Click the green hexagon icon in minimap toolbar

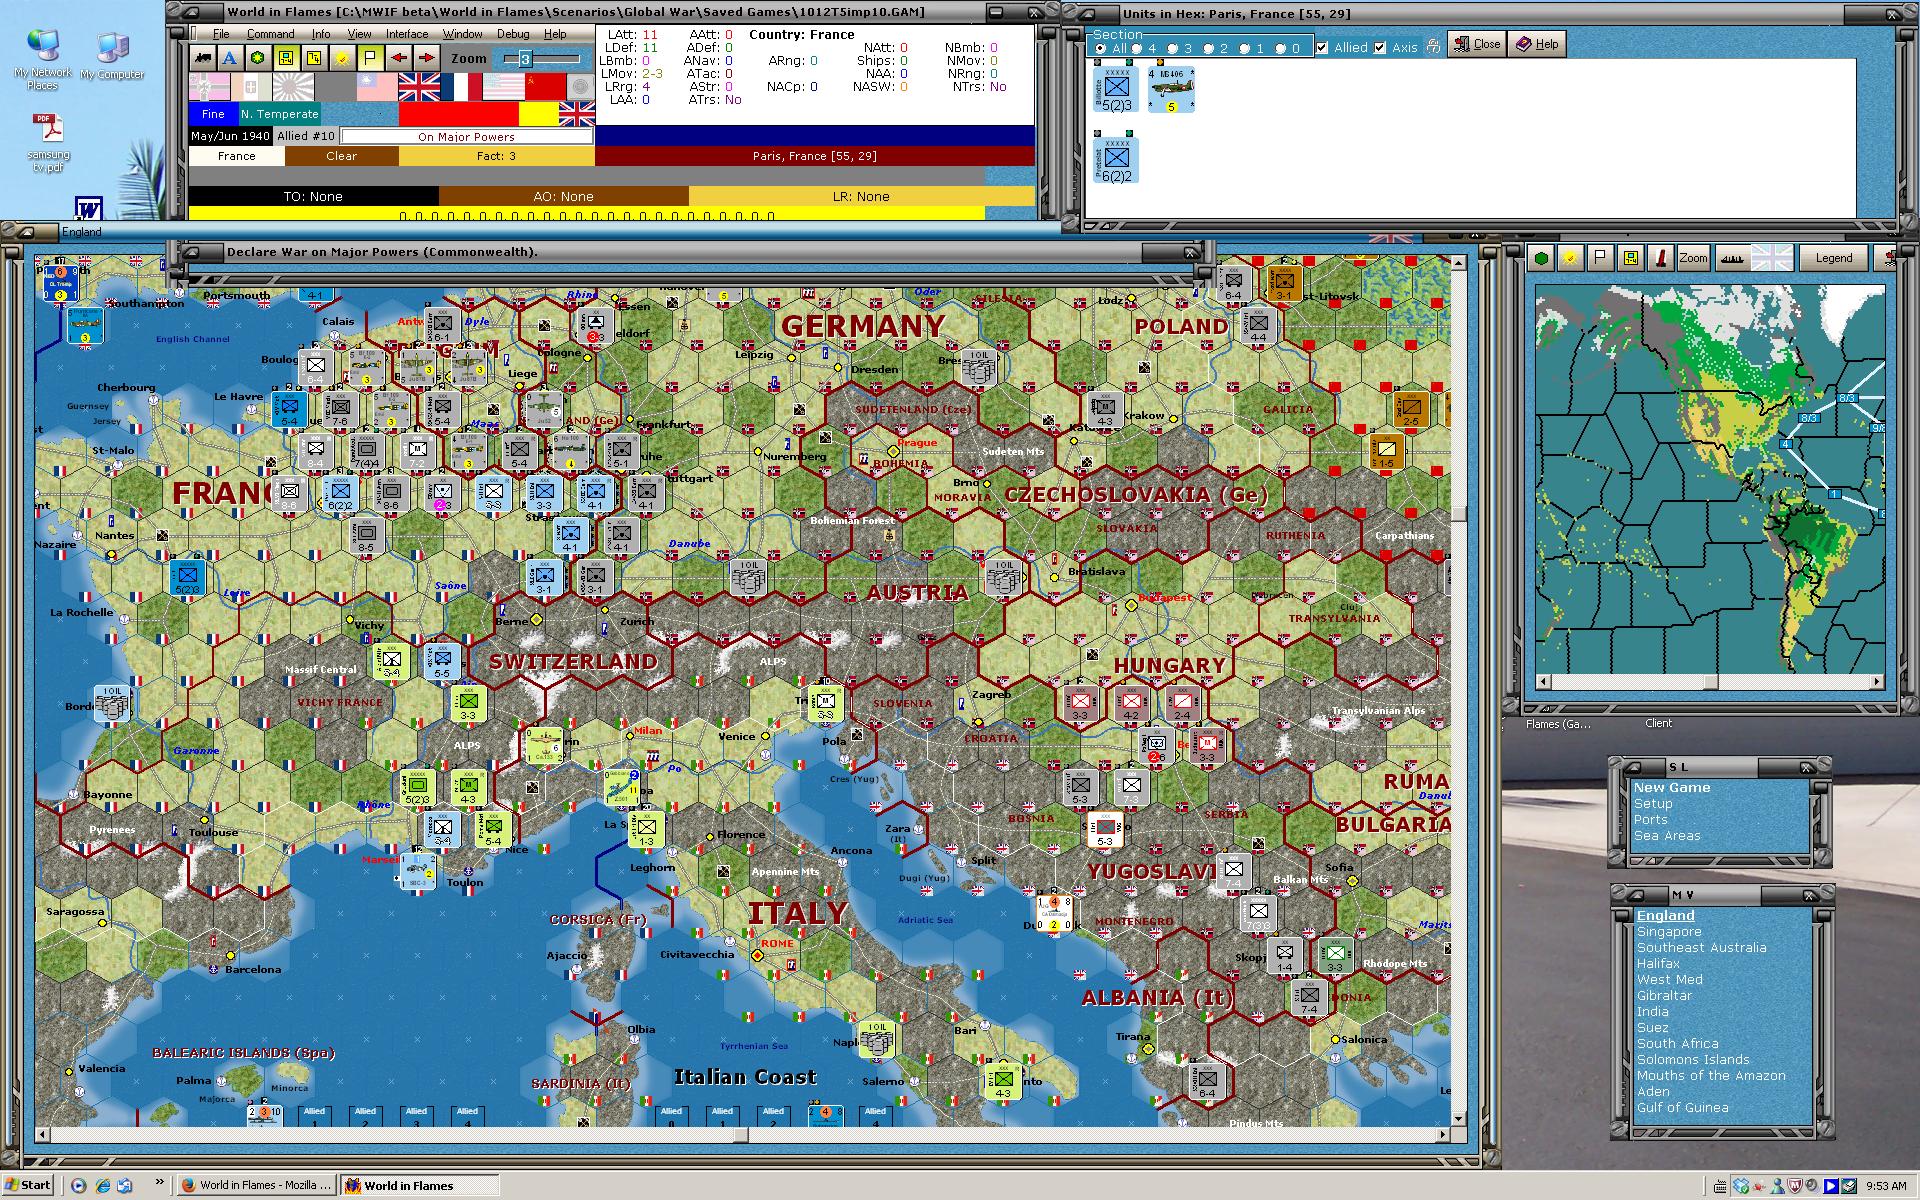pyautogui.click(x=1542, y=258)
